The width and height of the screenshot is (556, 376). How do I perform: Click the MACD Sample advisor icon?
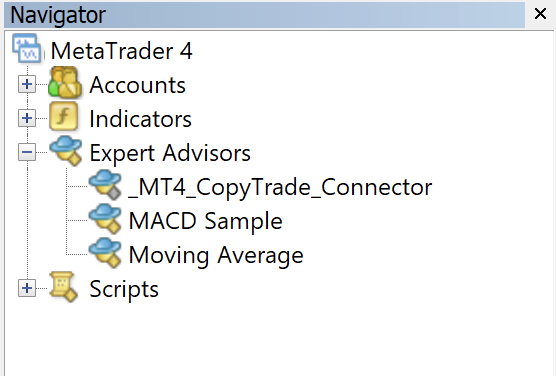coord(105,219)
